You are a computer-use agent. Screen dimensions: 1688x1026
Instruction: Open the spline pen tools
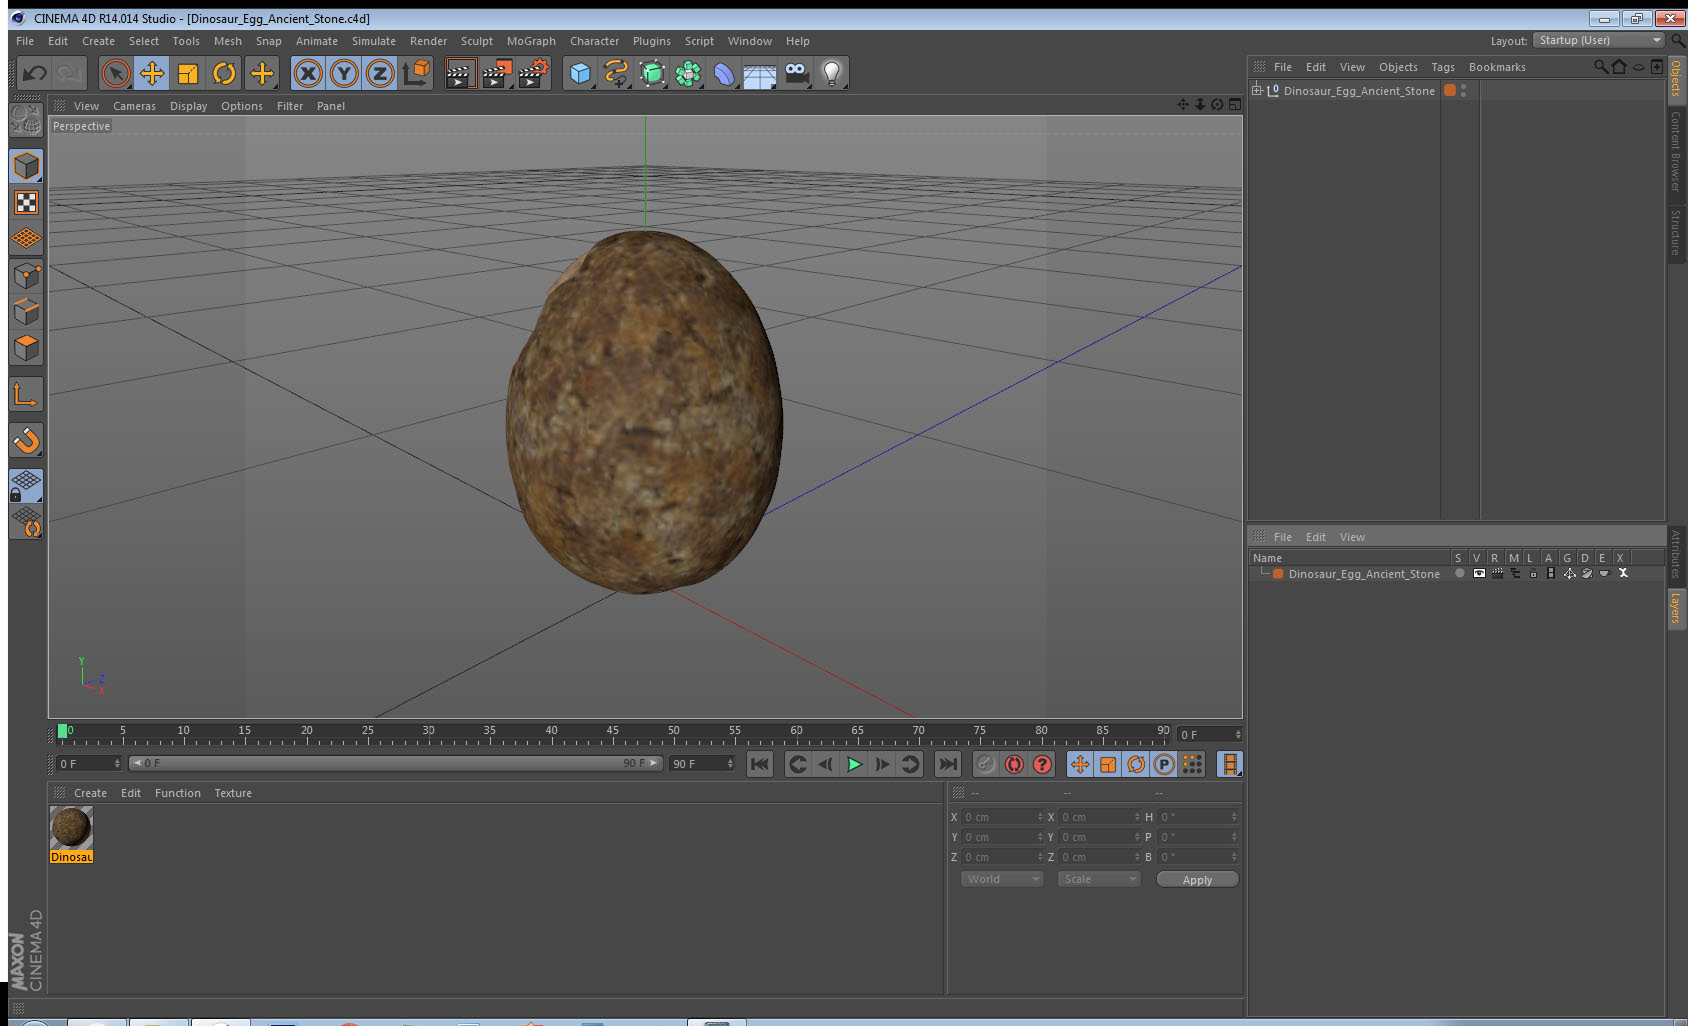pyautogui.click(x=616, y=73)
